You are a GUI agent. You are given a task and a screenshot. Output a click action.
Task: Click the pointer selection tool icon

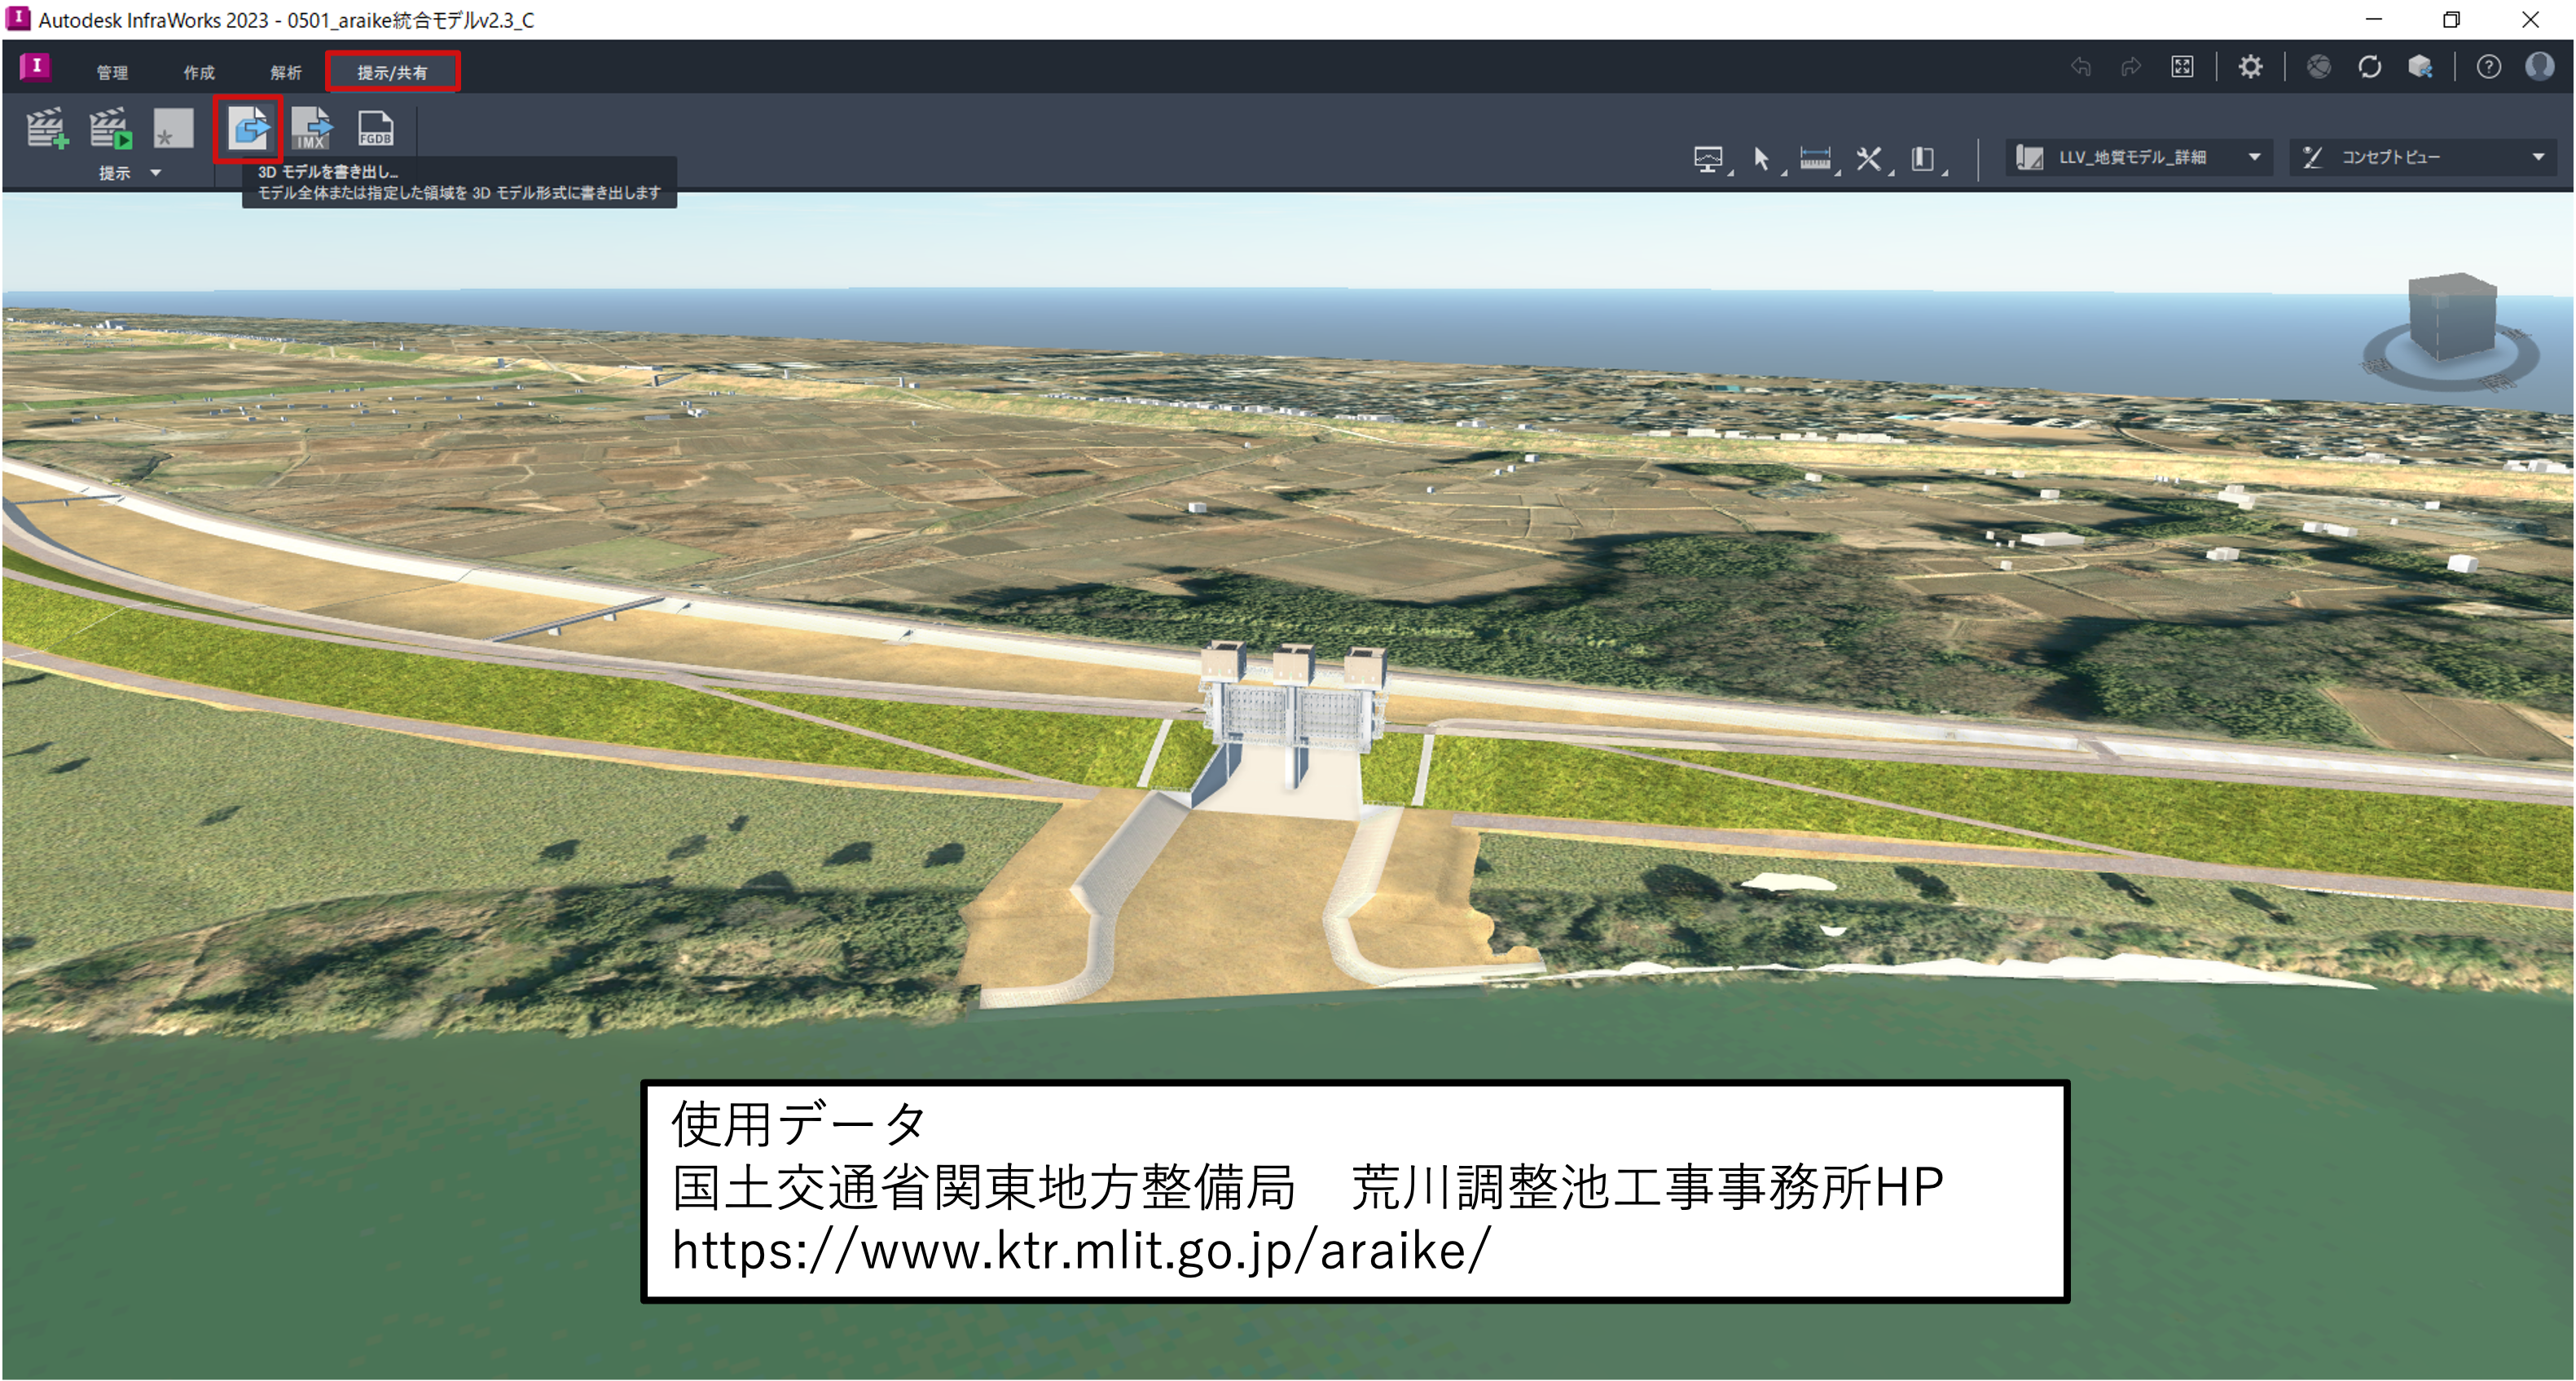pyautogui.click(x=1761, y=158)
